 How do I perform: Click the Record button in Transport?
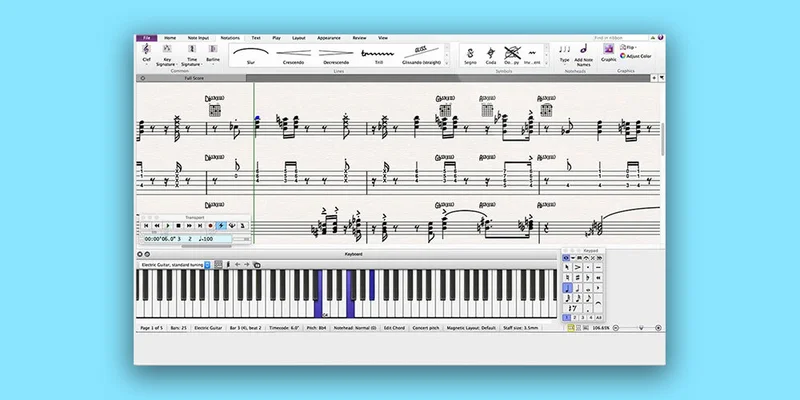tap(210, 226)
